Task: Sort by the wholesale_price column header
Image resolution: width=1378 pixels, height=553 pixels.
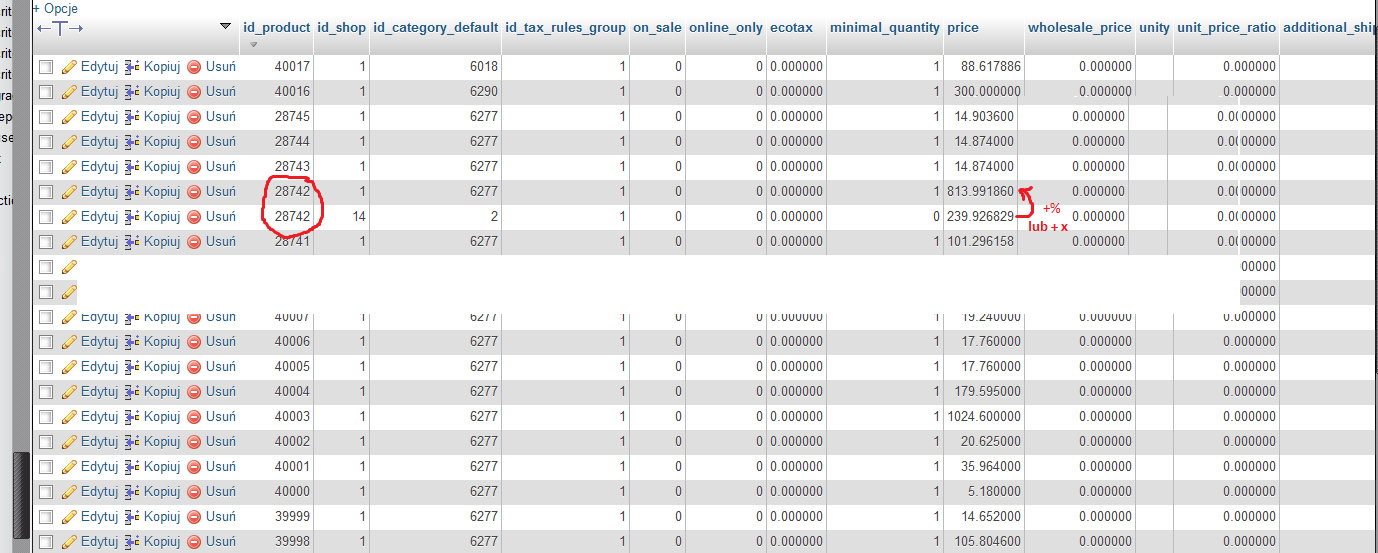Action: pyautogui.click(x=1080, y=27)
